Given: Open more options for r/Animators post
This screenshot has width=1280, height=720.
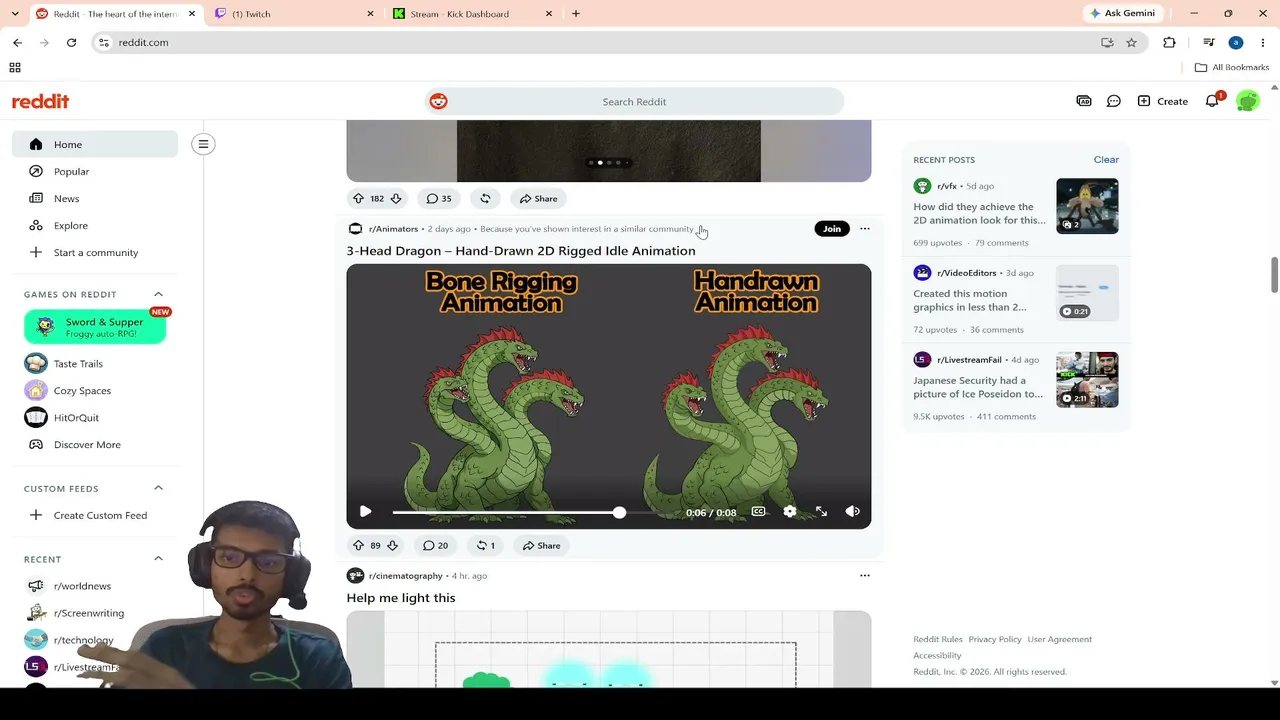Looking at the screenshot, I should [x=865, y=229].
